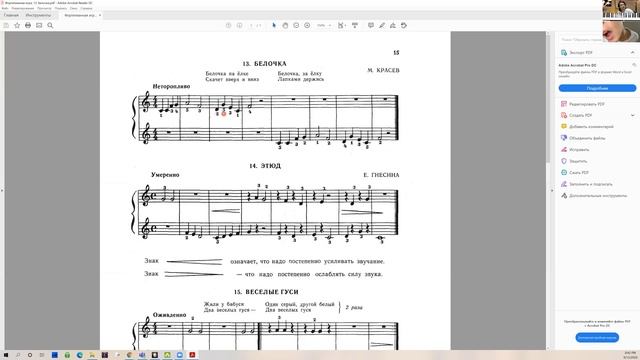Viewport: 640px width, 360px height.
Task: Open the Редактирование menu
Action: 22,8
